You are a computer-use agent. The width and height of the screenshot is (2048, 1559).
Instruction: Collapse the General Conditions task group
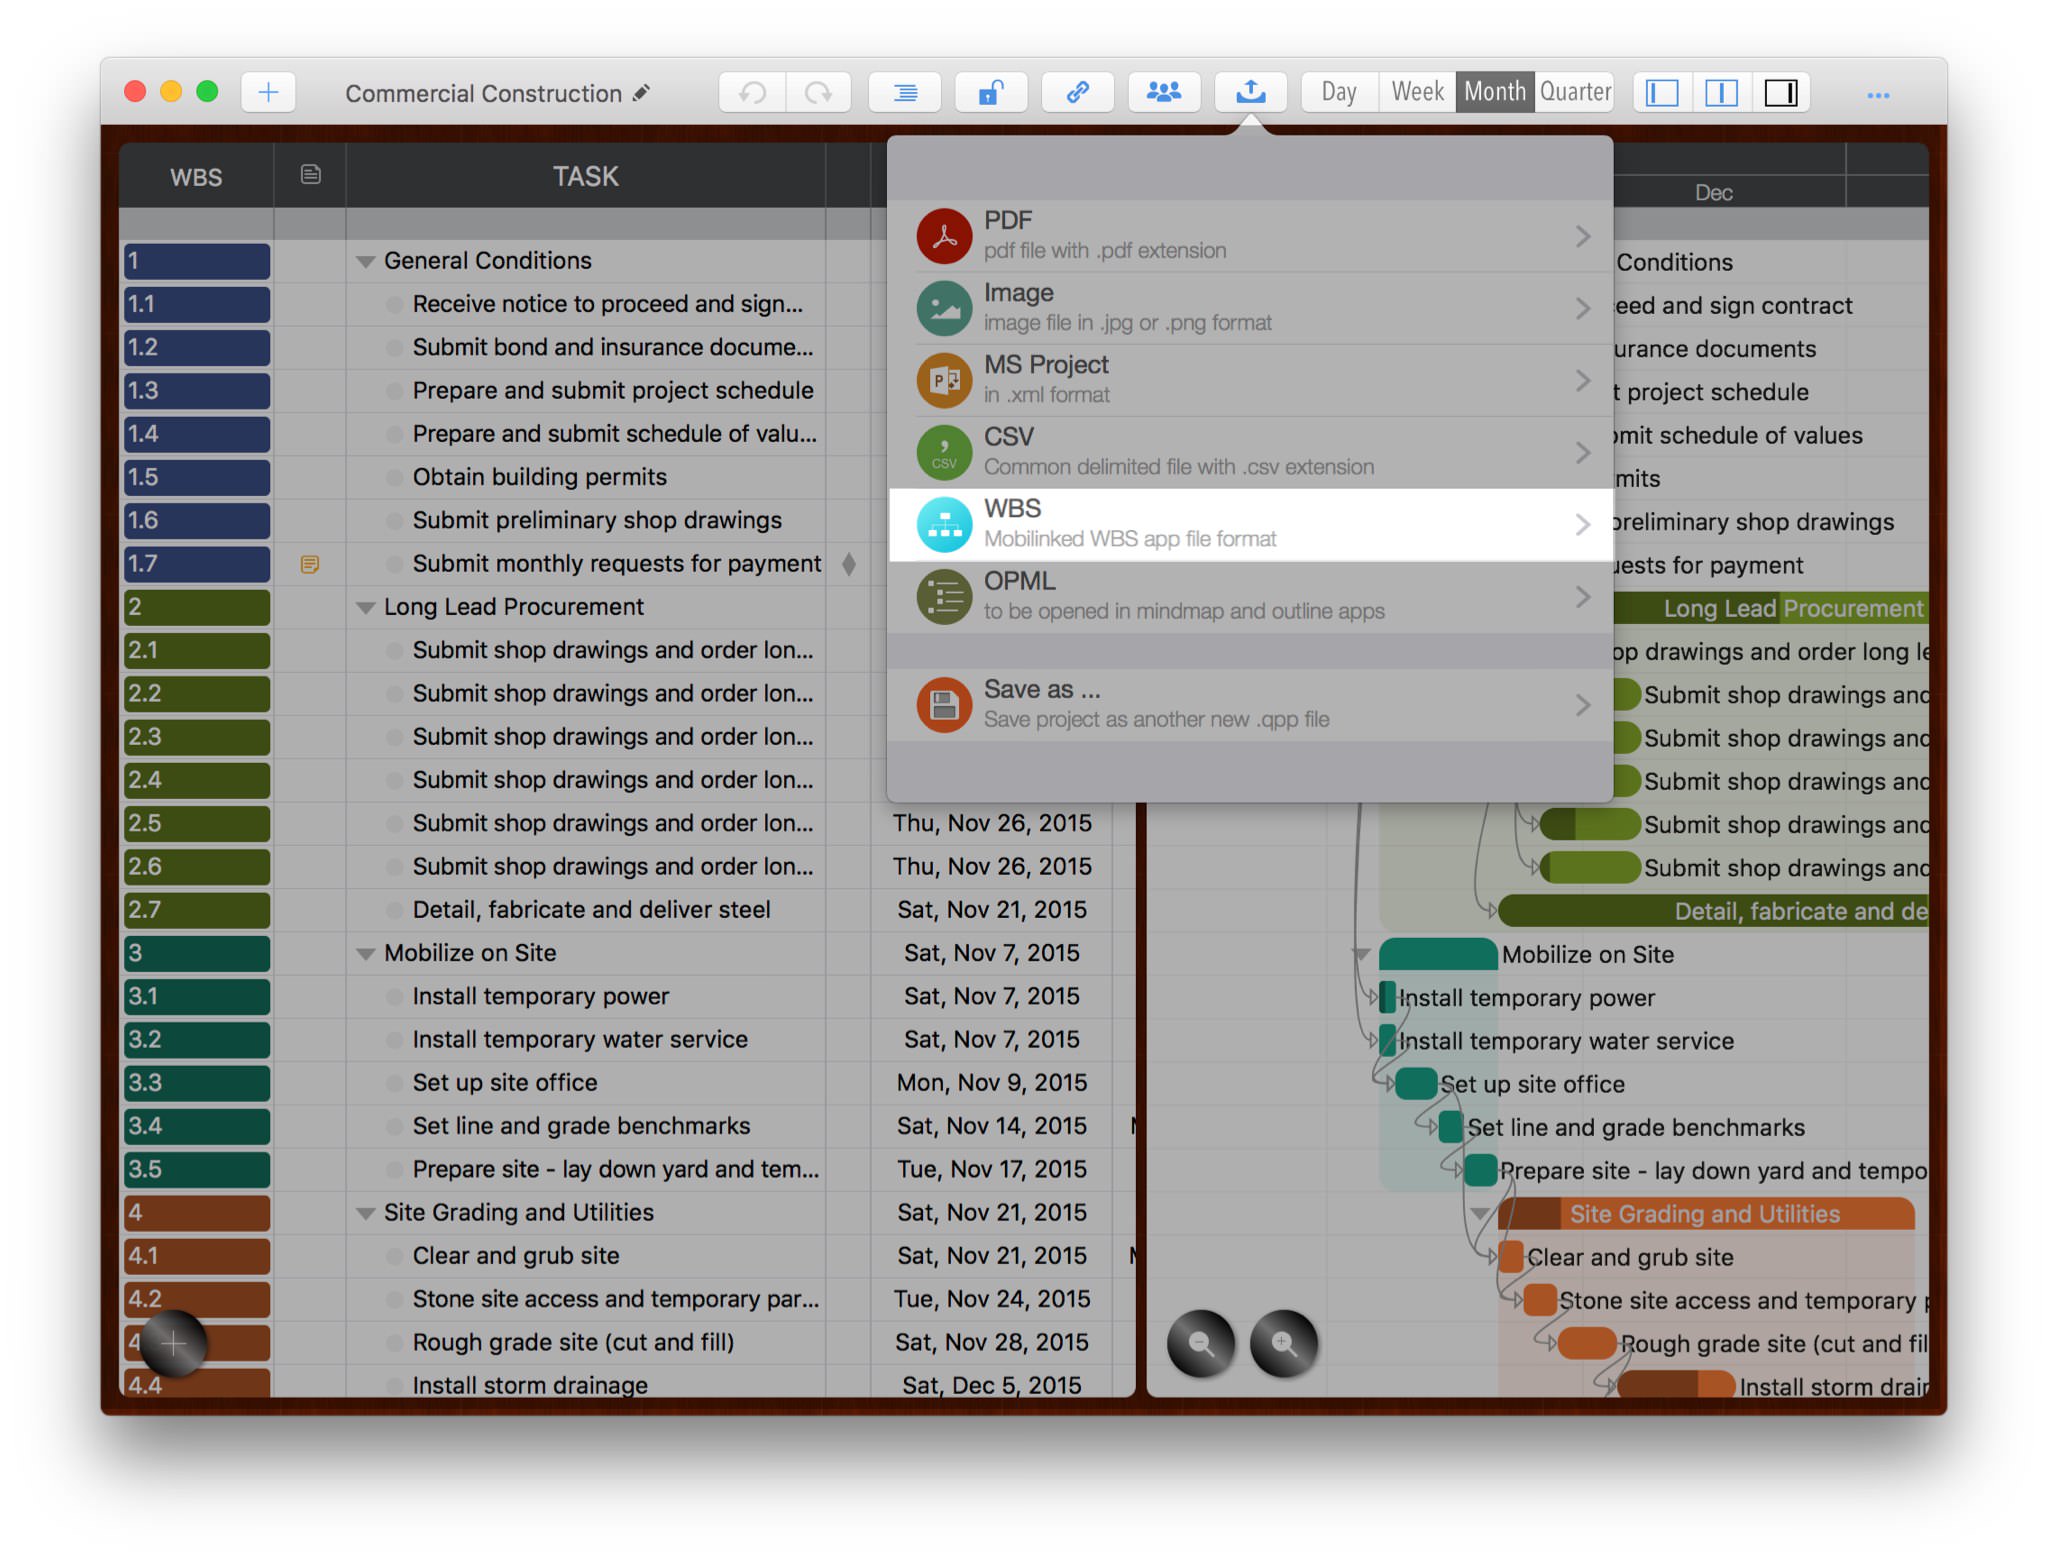coord(365,262)
